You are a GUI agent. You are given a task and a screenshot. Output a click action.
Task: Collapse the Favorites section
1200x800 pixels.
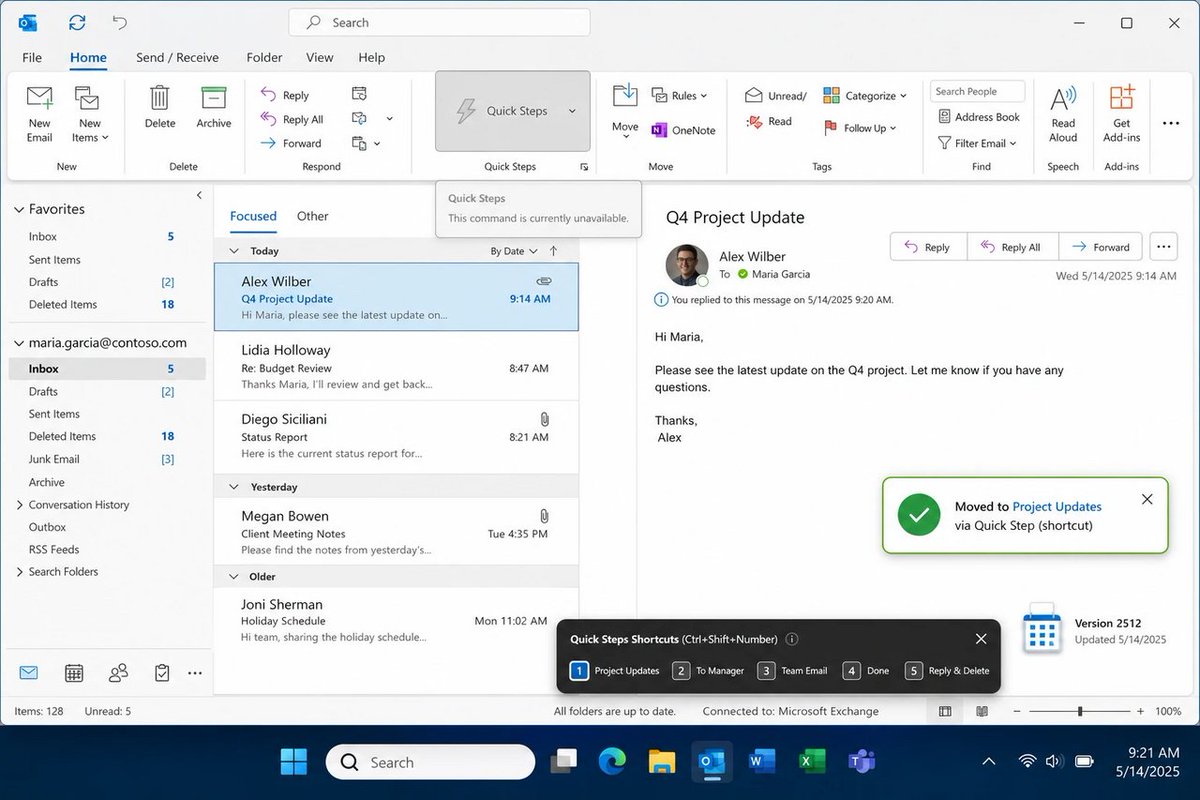18,210
